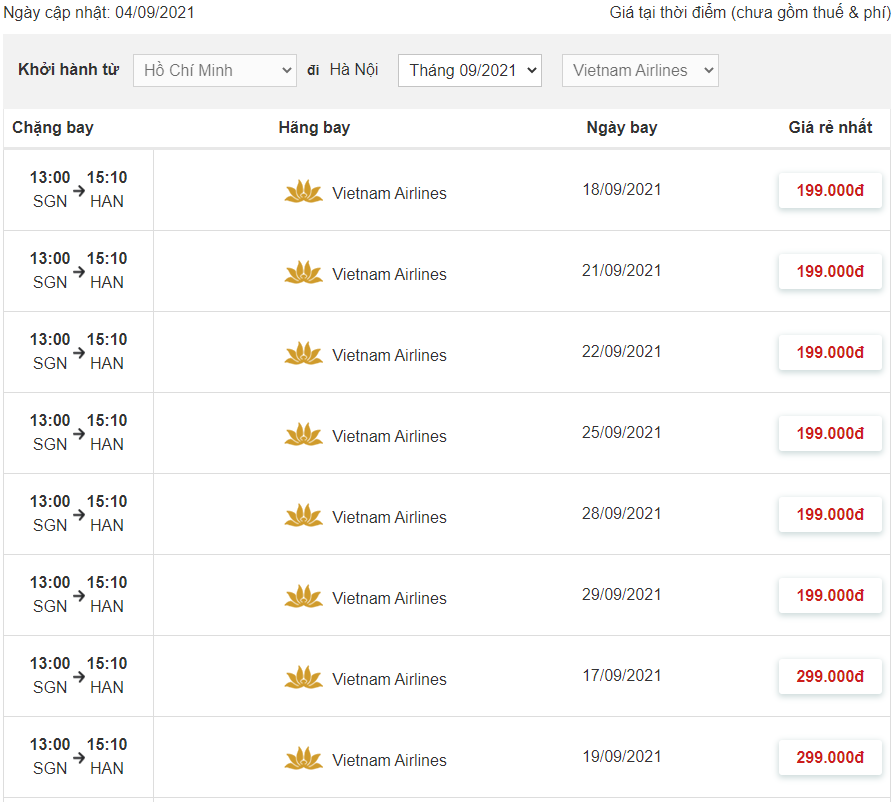Click the flight date 25/09/2021

click(622, 433)
